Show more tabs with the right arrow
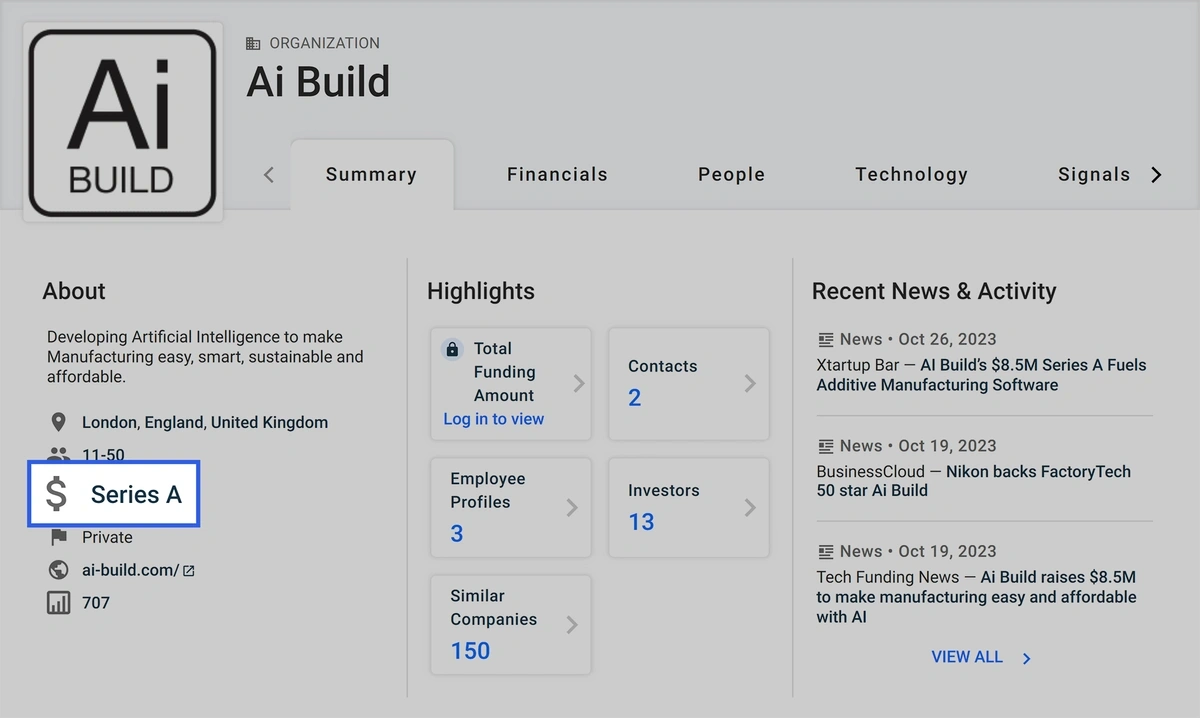 [1156, 175]
